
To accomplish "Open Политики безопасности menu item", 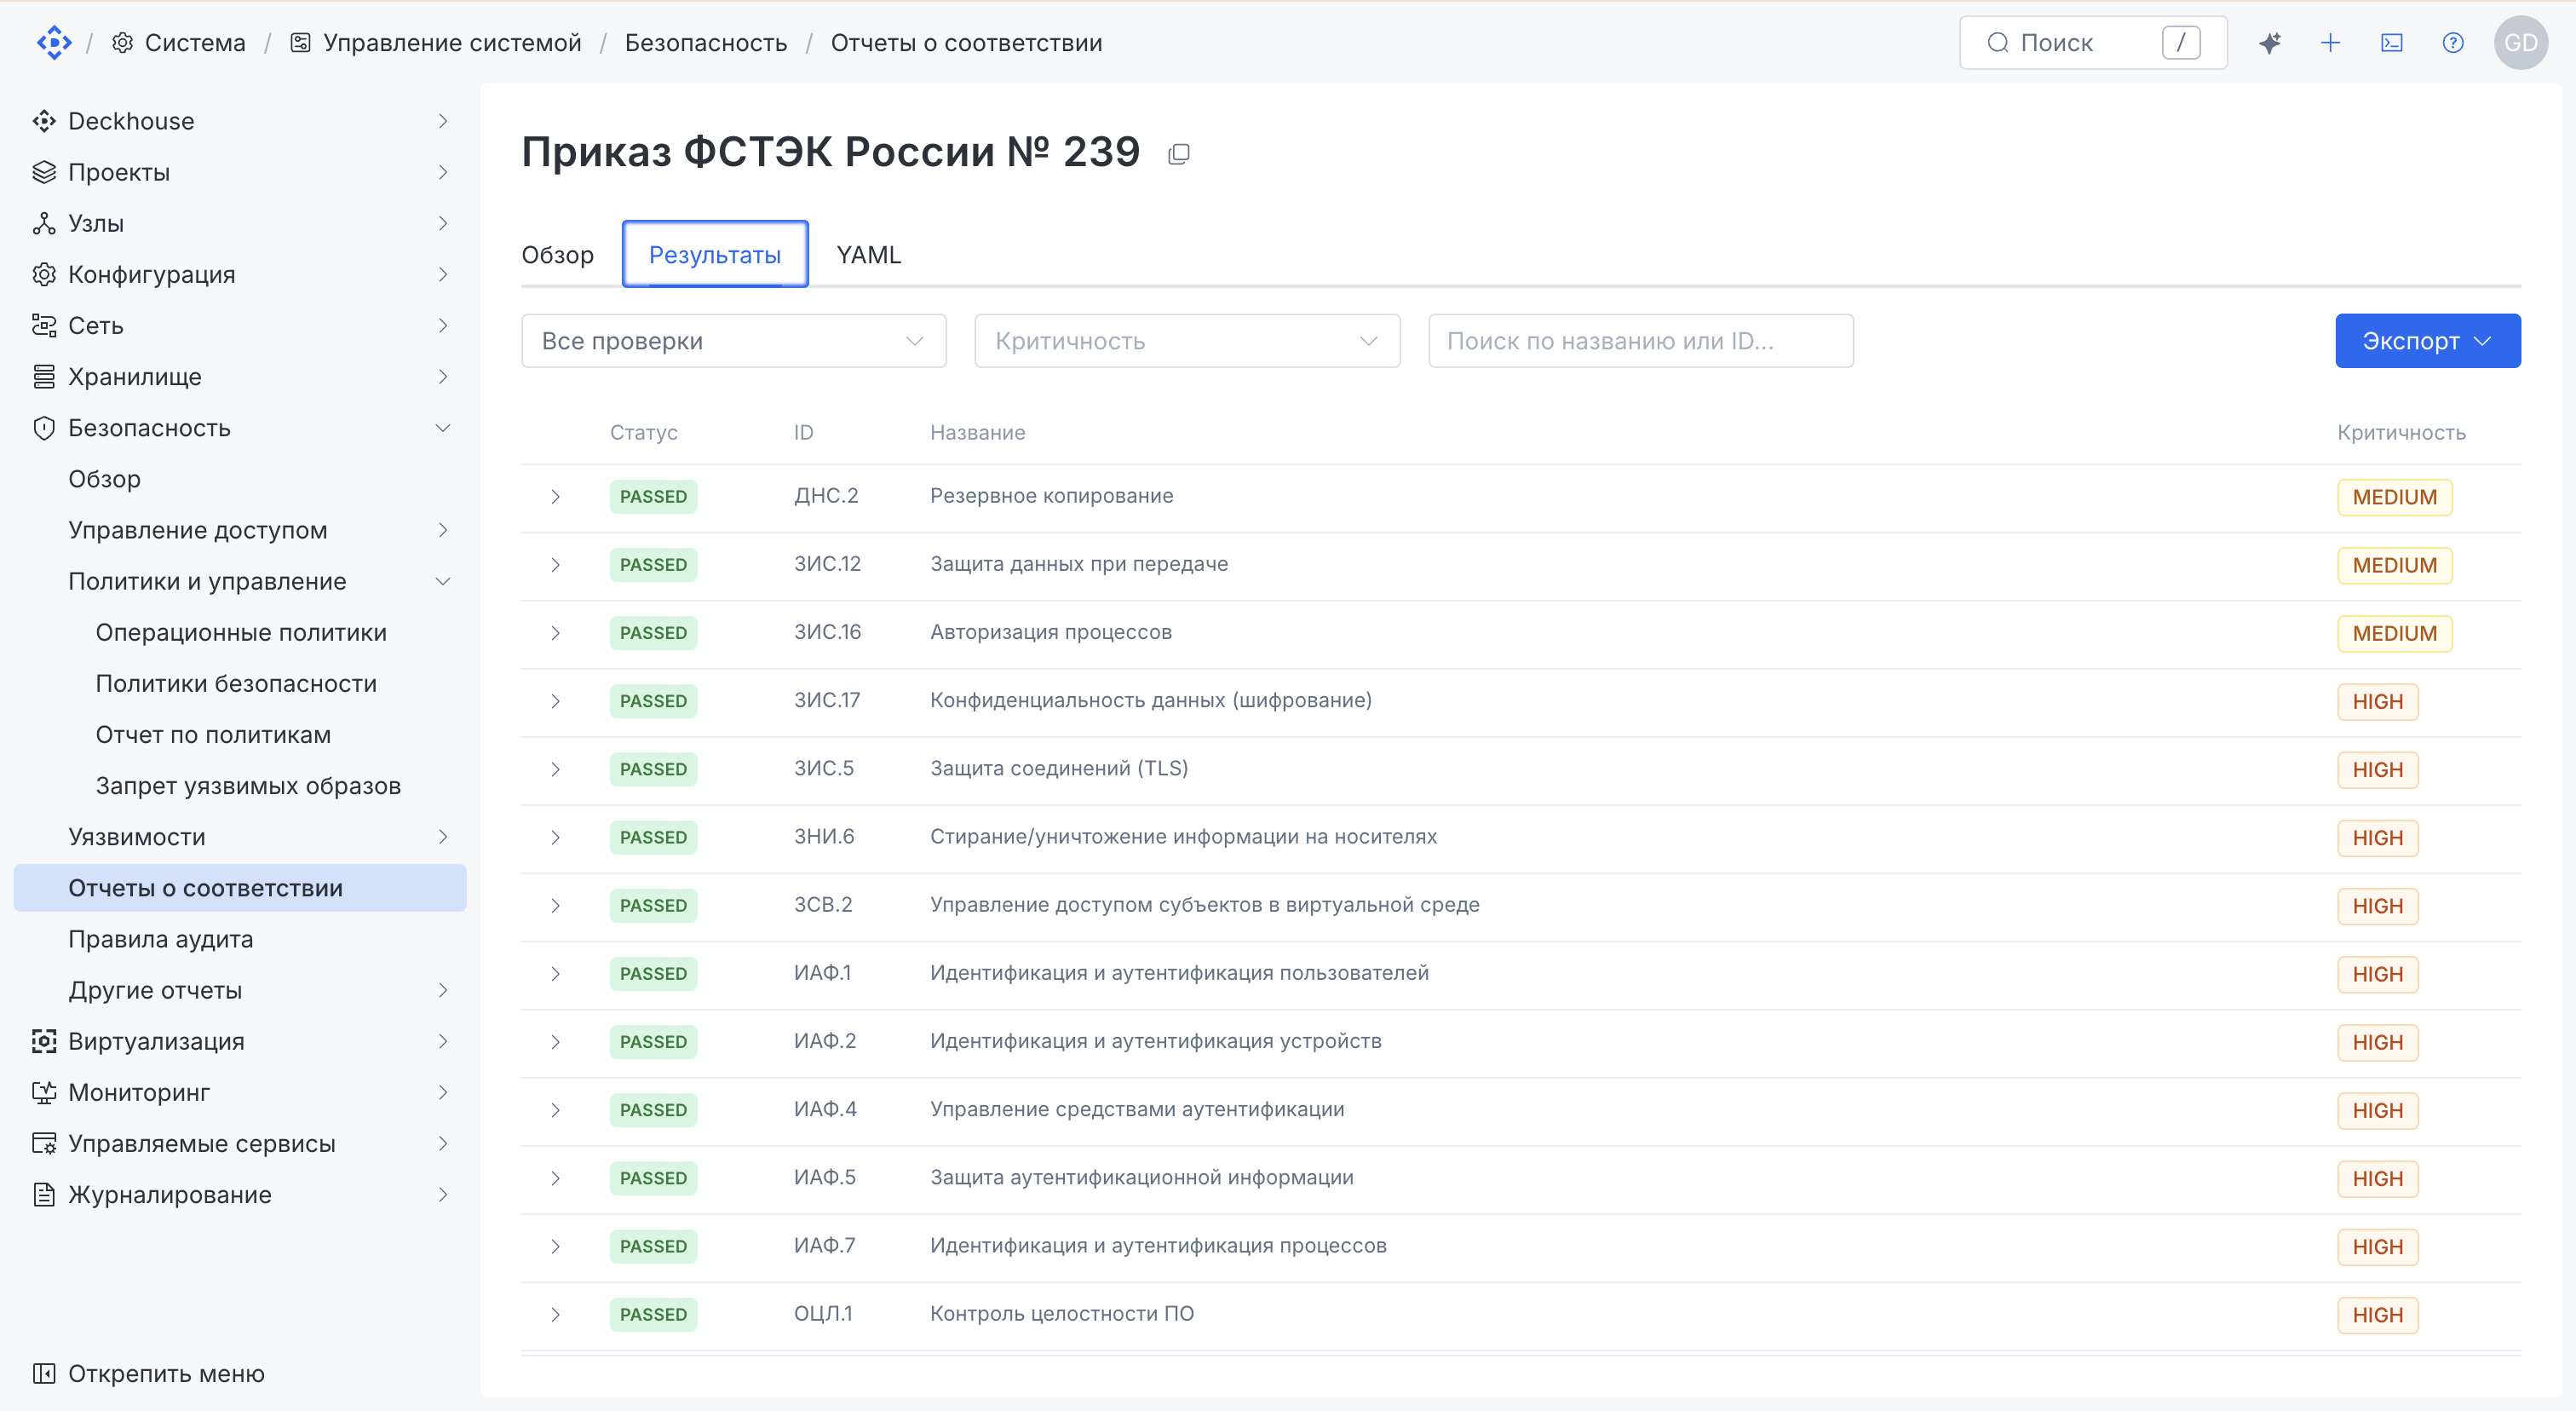I will click(236, 683).
